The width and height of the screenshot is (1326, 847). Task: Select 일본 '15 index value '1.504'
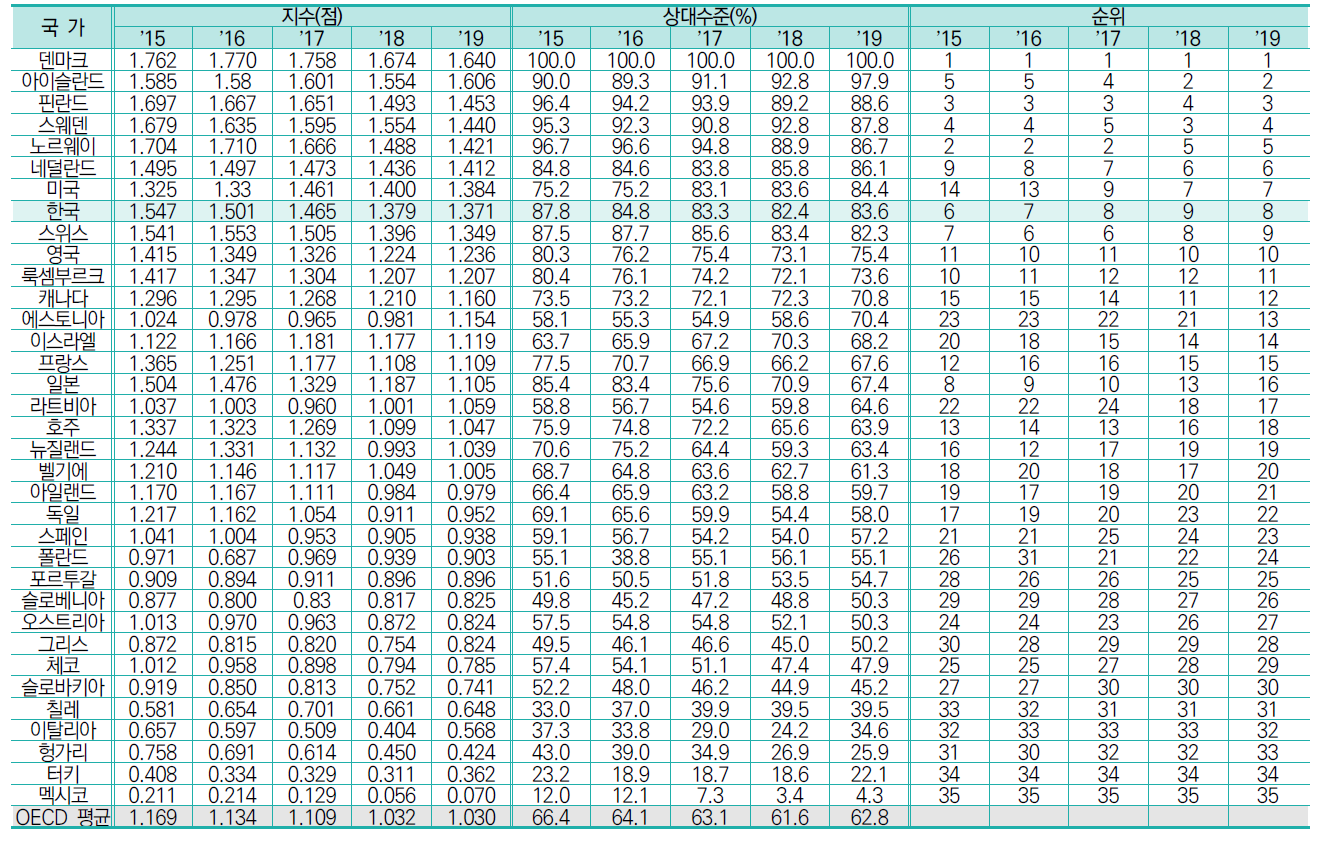point(153,385)
